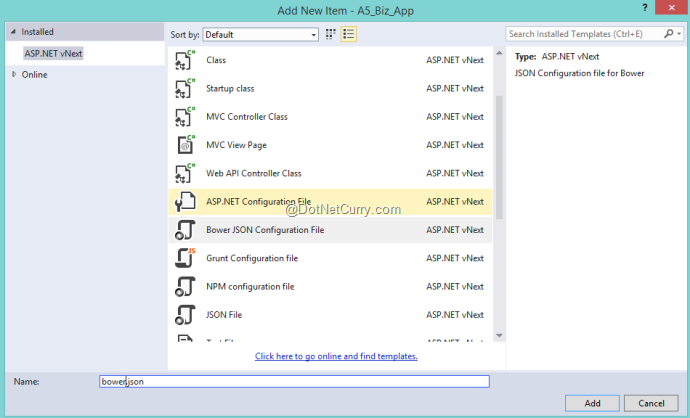
Task: Select 'Grunt Configuration file' template name
Action: (252, 258)
